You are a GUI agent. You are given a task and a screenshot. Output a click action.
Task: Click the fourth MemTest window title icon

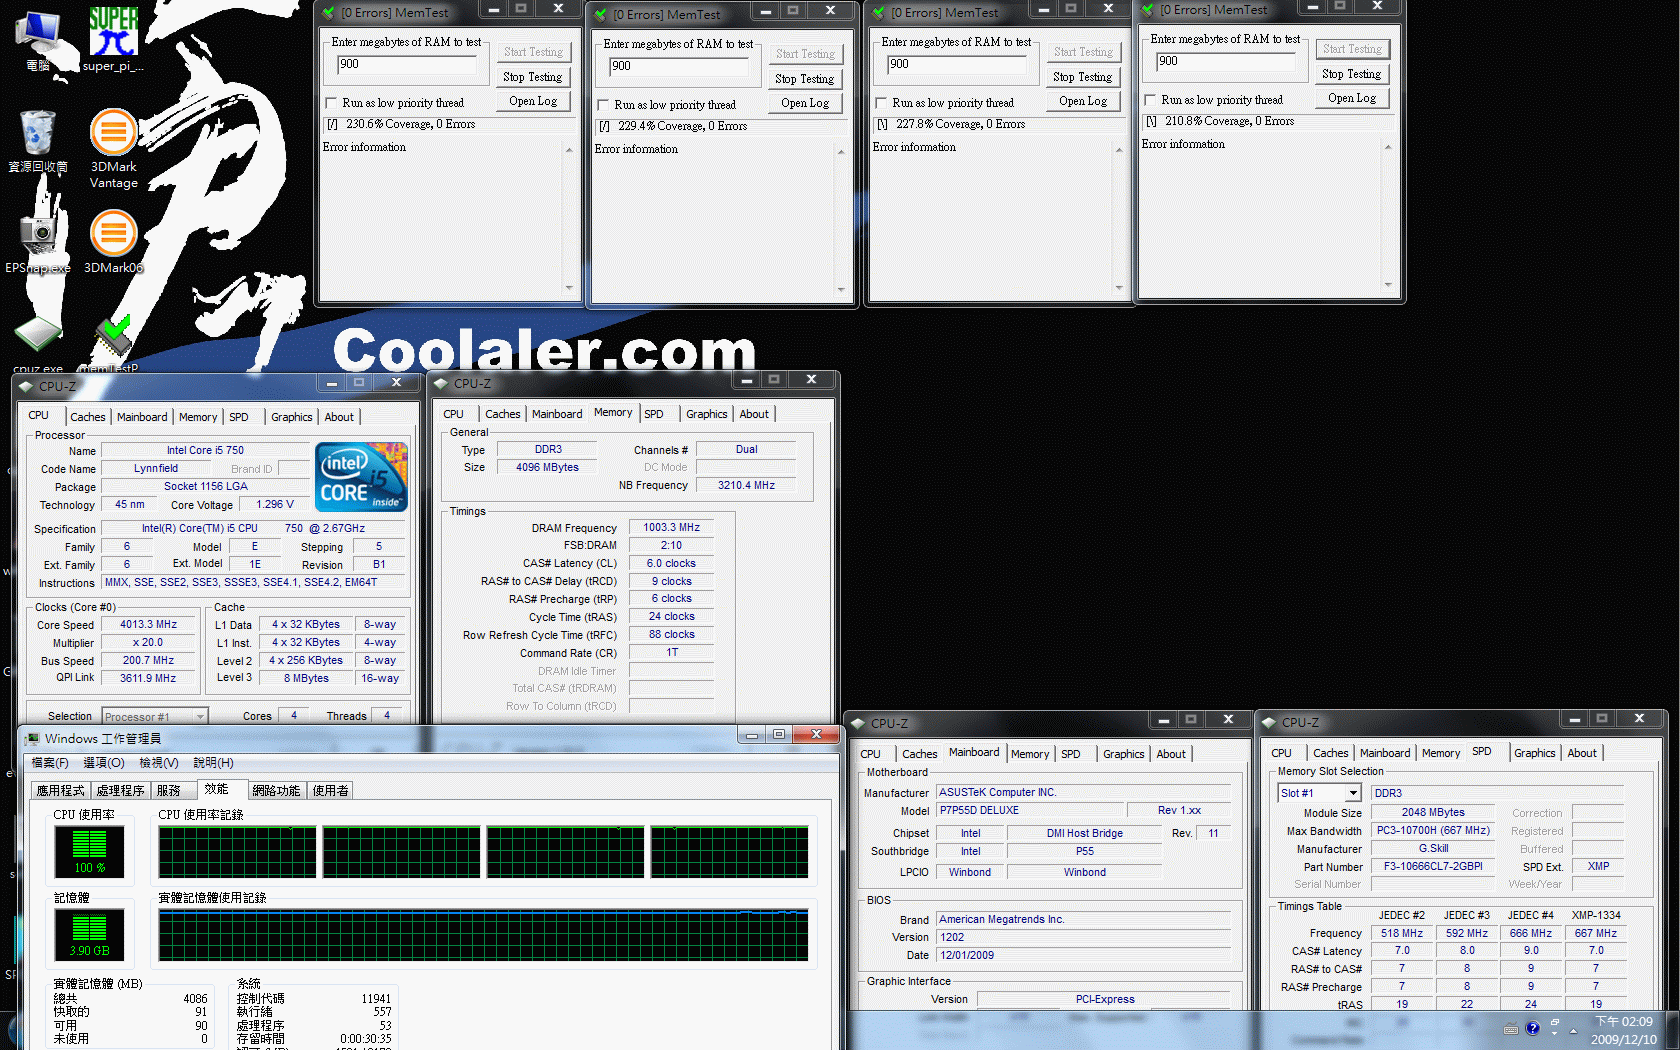coord(1148,10)
